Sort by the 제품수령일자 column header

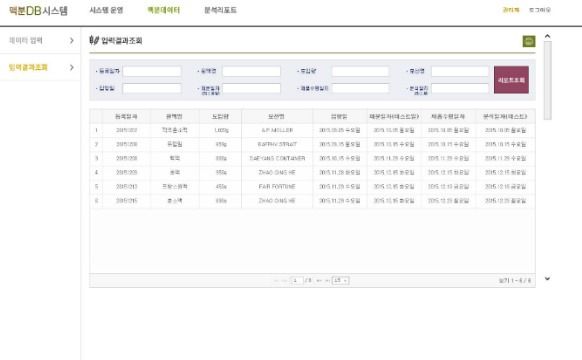[x=448, y=117]
